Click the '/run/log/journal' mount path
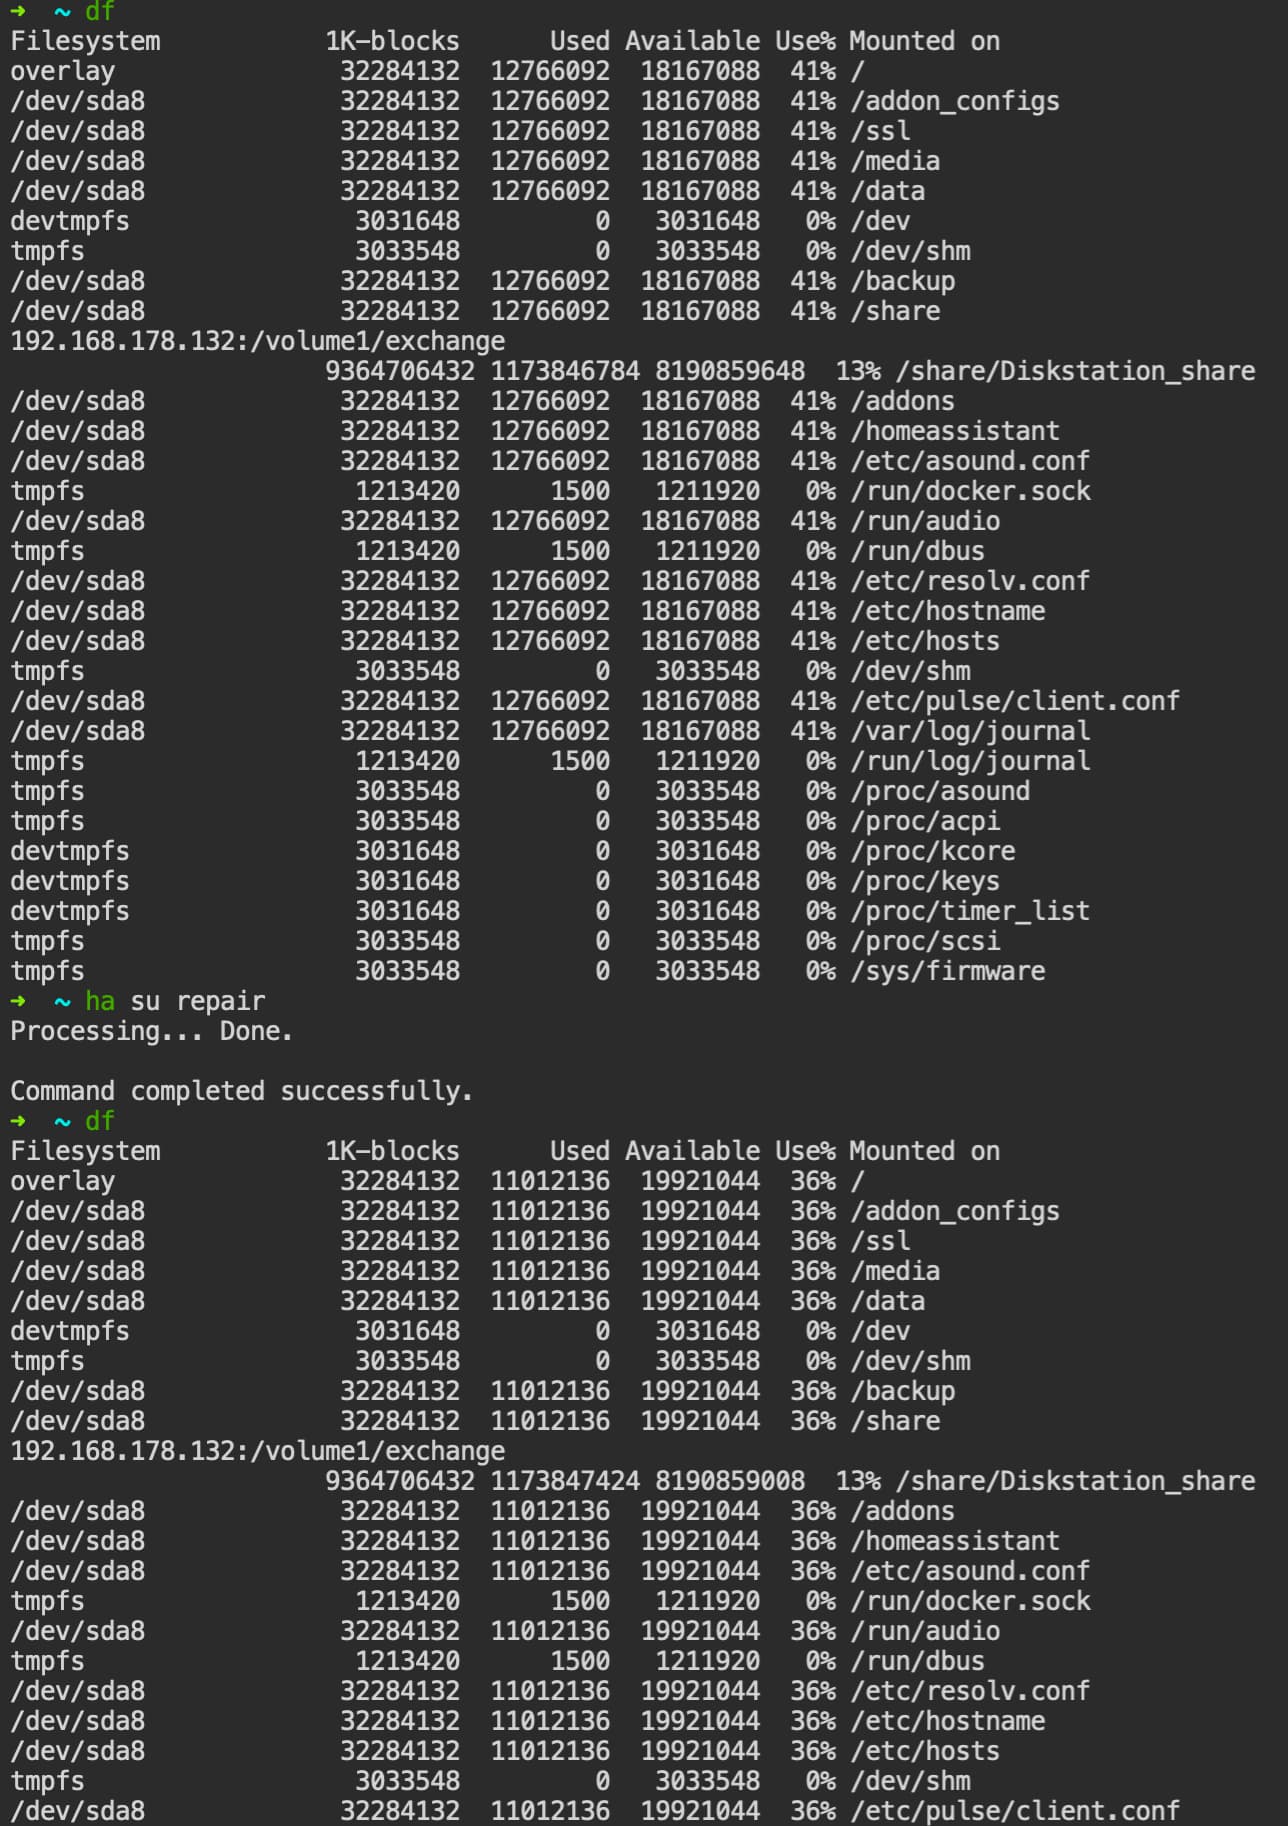The height and width of the screenshot is (1826, 1288). [970, 761]
